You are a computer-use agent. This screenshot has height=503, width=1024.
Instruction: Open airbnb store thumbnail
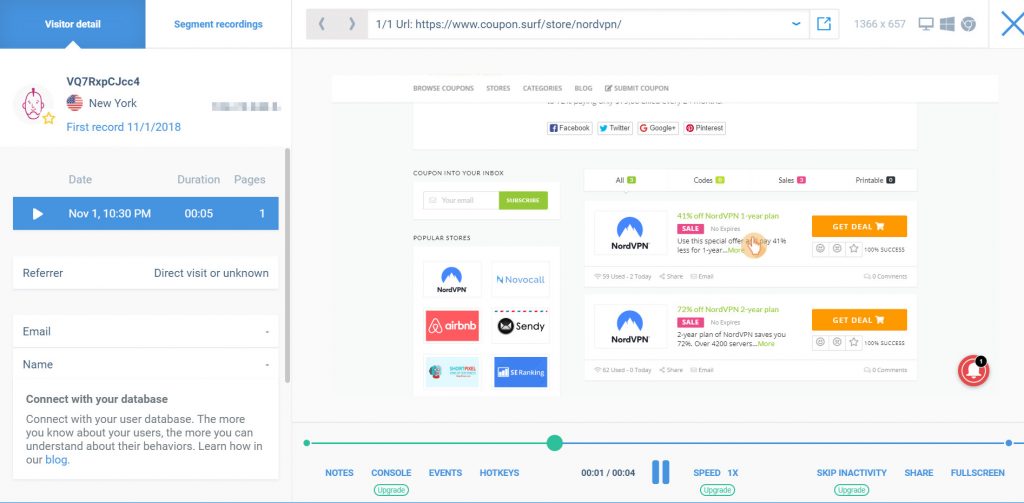click(x=452, y=326)
